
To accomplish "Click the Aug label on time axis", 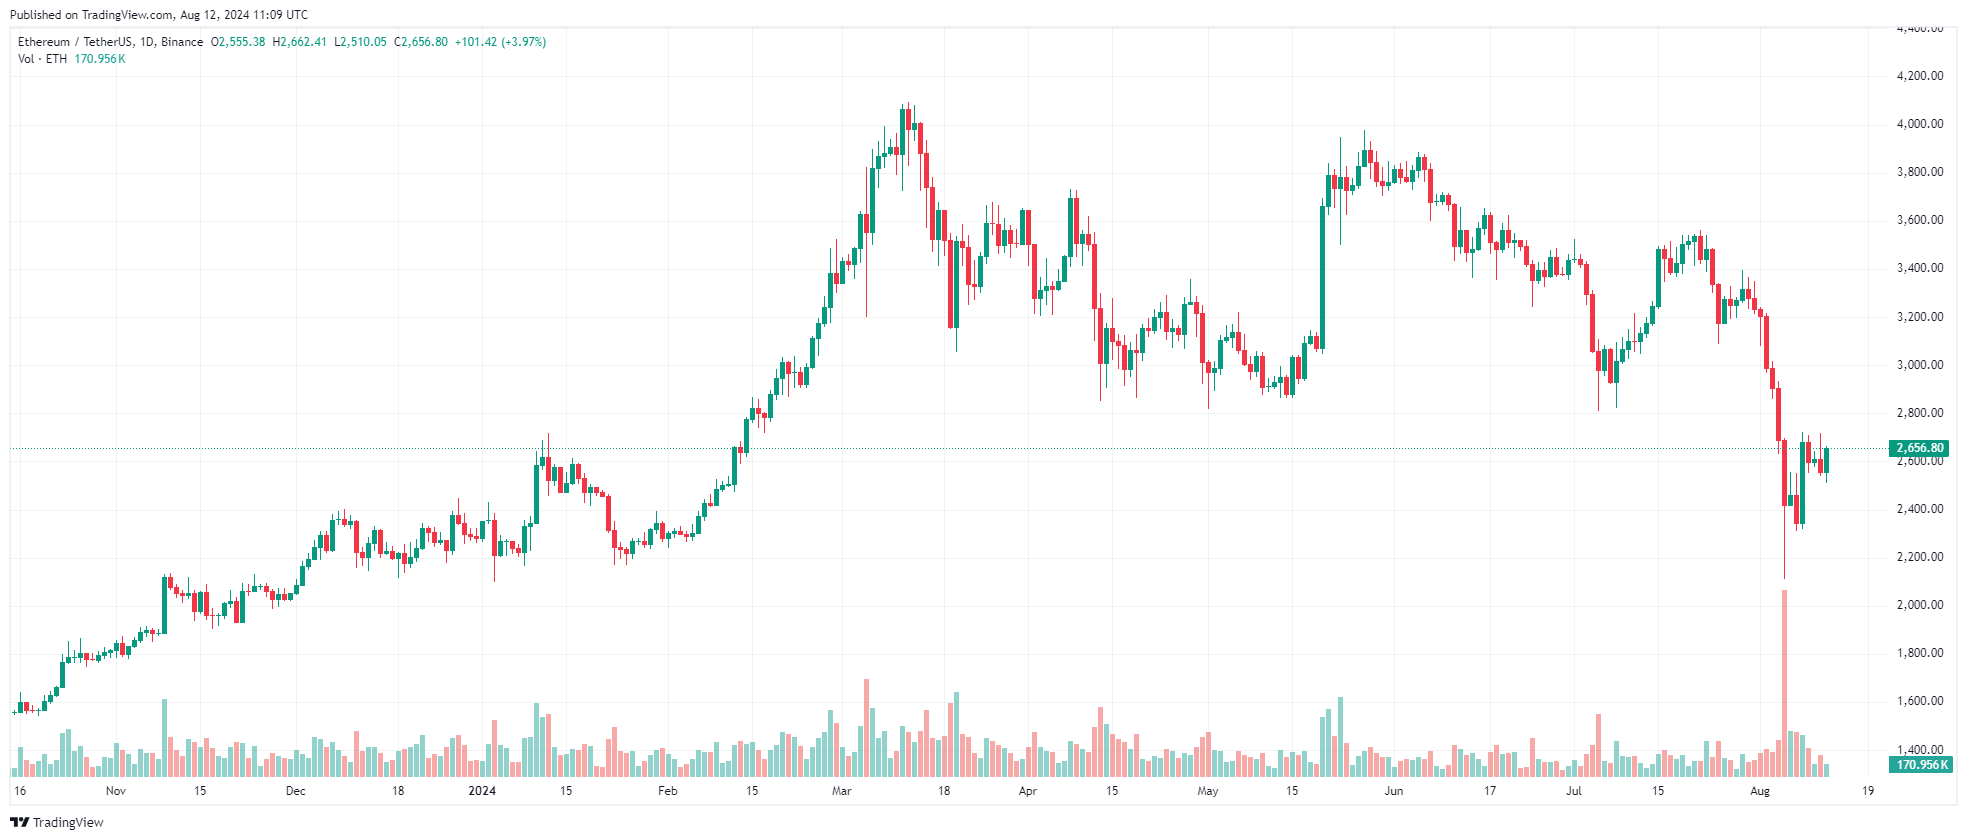I will 1760,791.
